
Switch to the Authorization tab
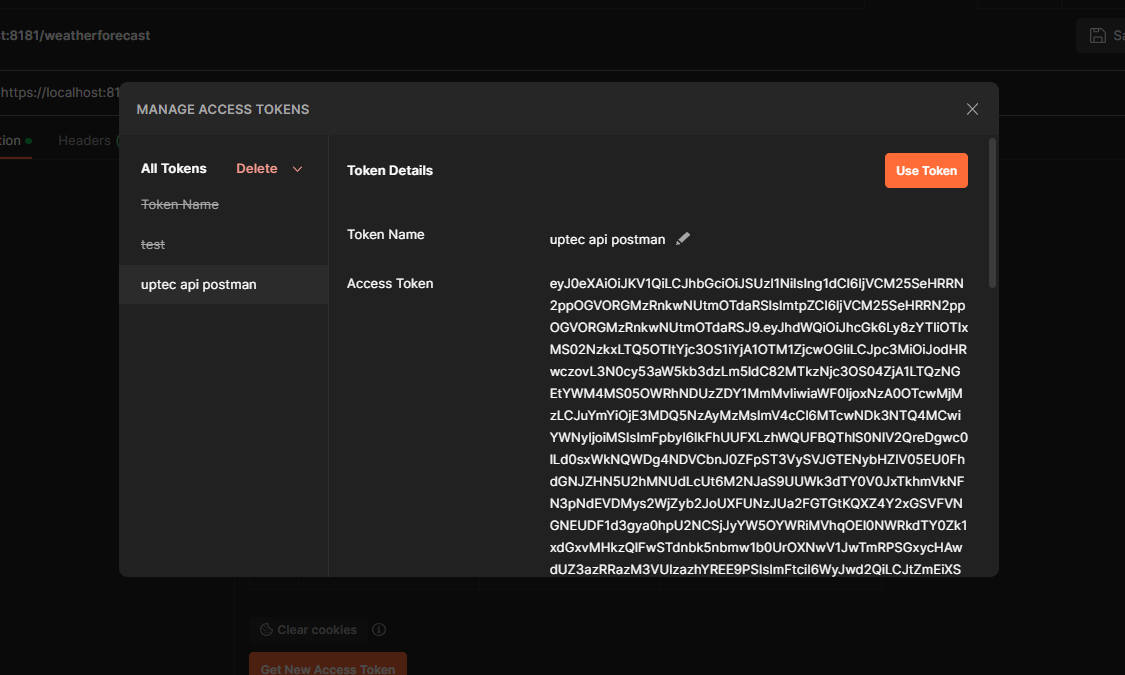tap(10, 141)
